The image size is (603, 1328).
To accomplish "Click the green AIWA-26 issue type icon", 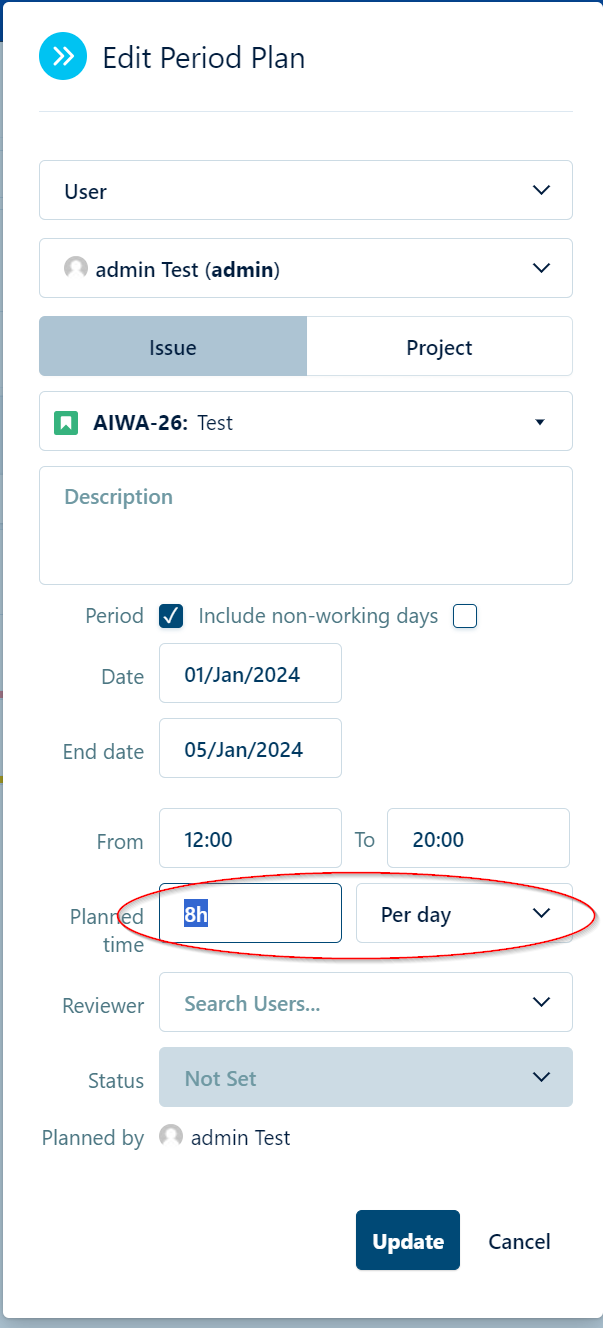I will click(x=66, y=422).
